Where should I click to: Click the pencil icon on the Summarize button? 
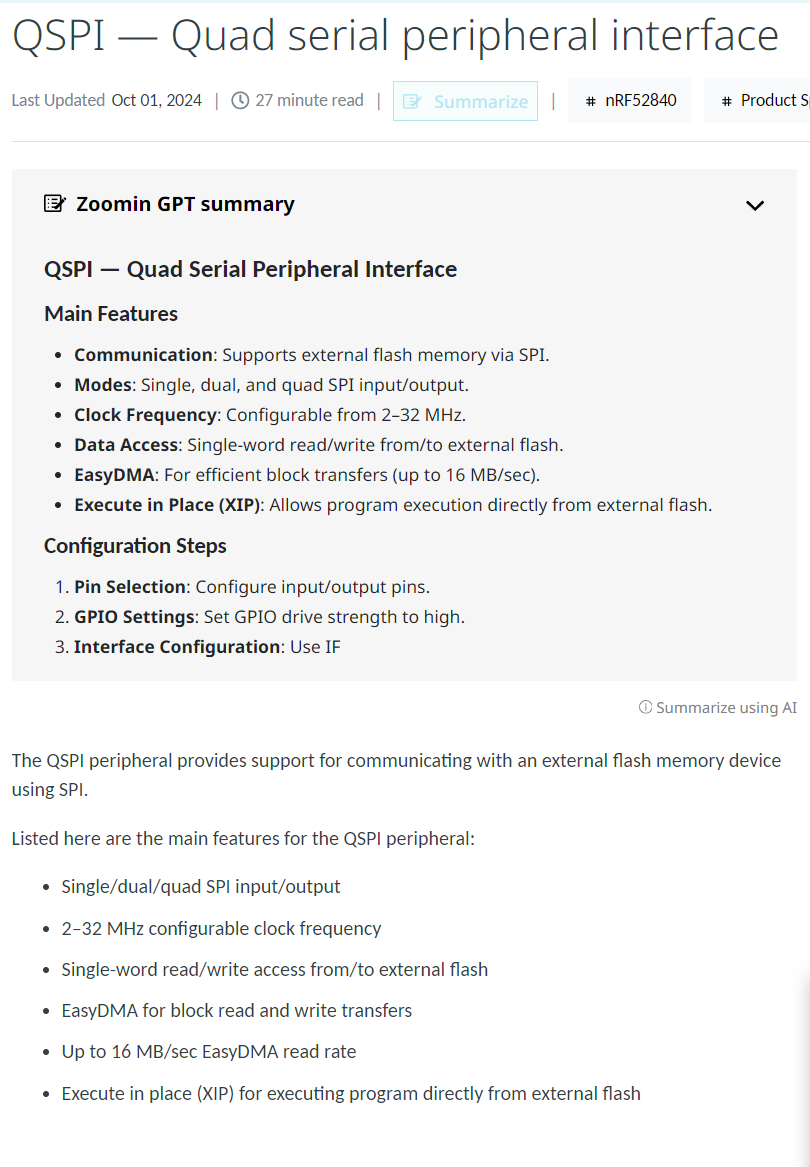pos(412,102)
